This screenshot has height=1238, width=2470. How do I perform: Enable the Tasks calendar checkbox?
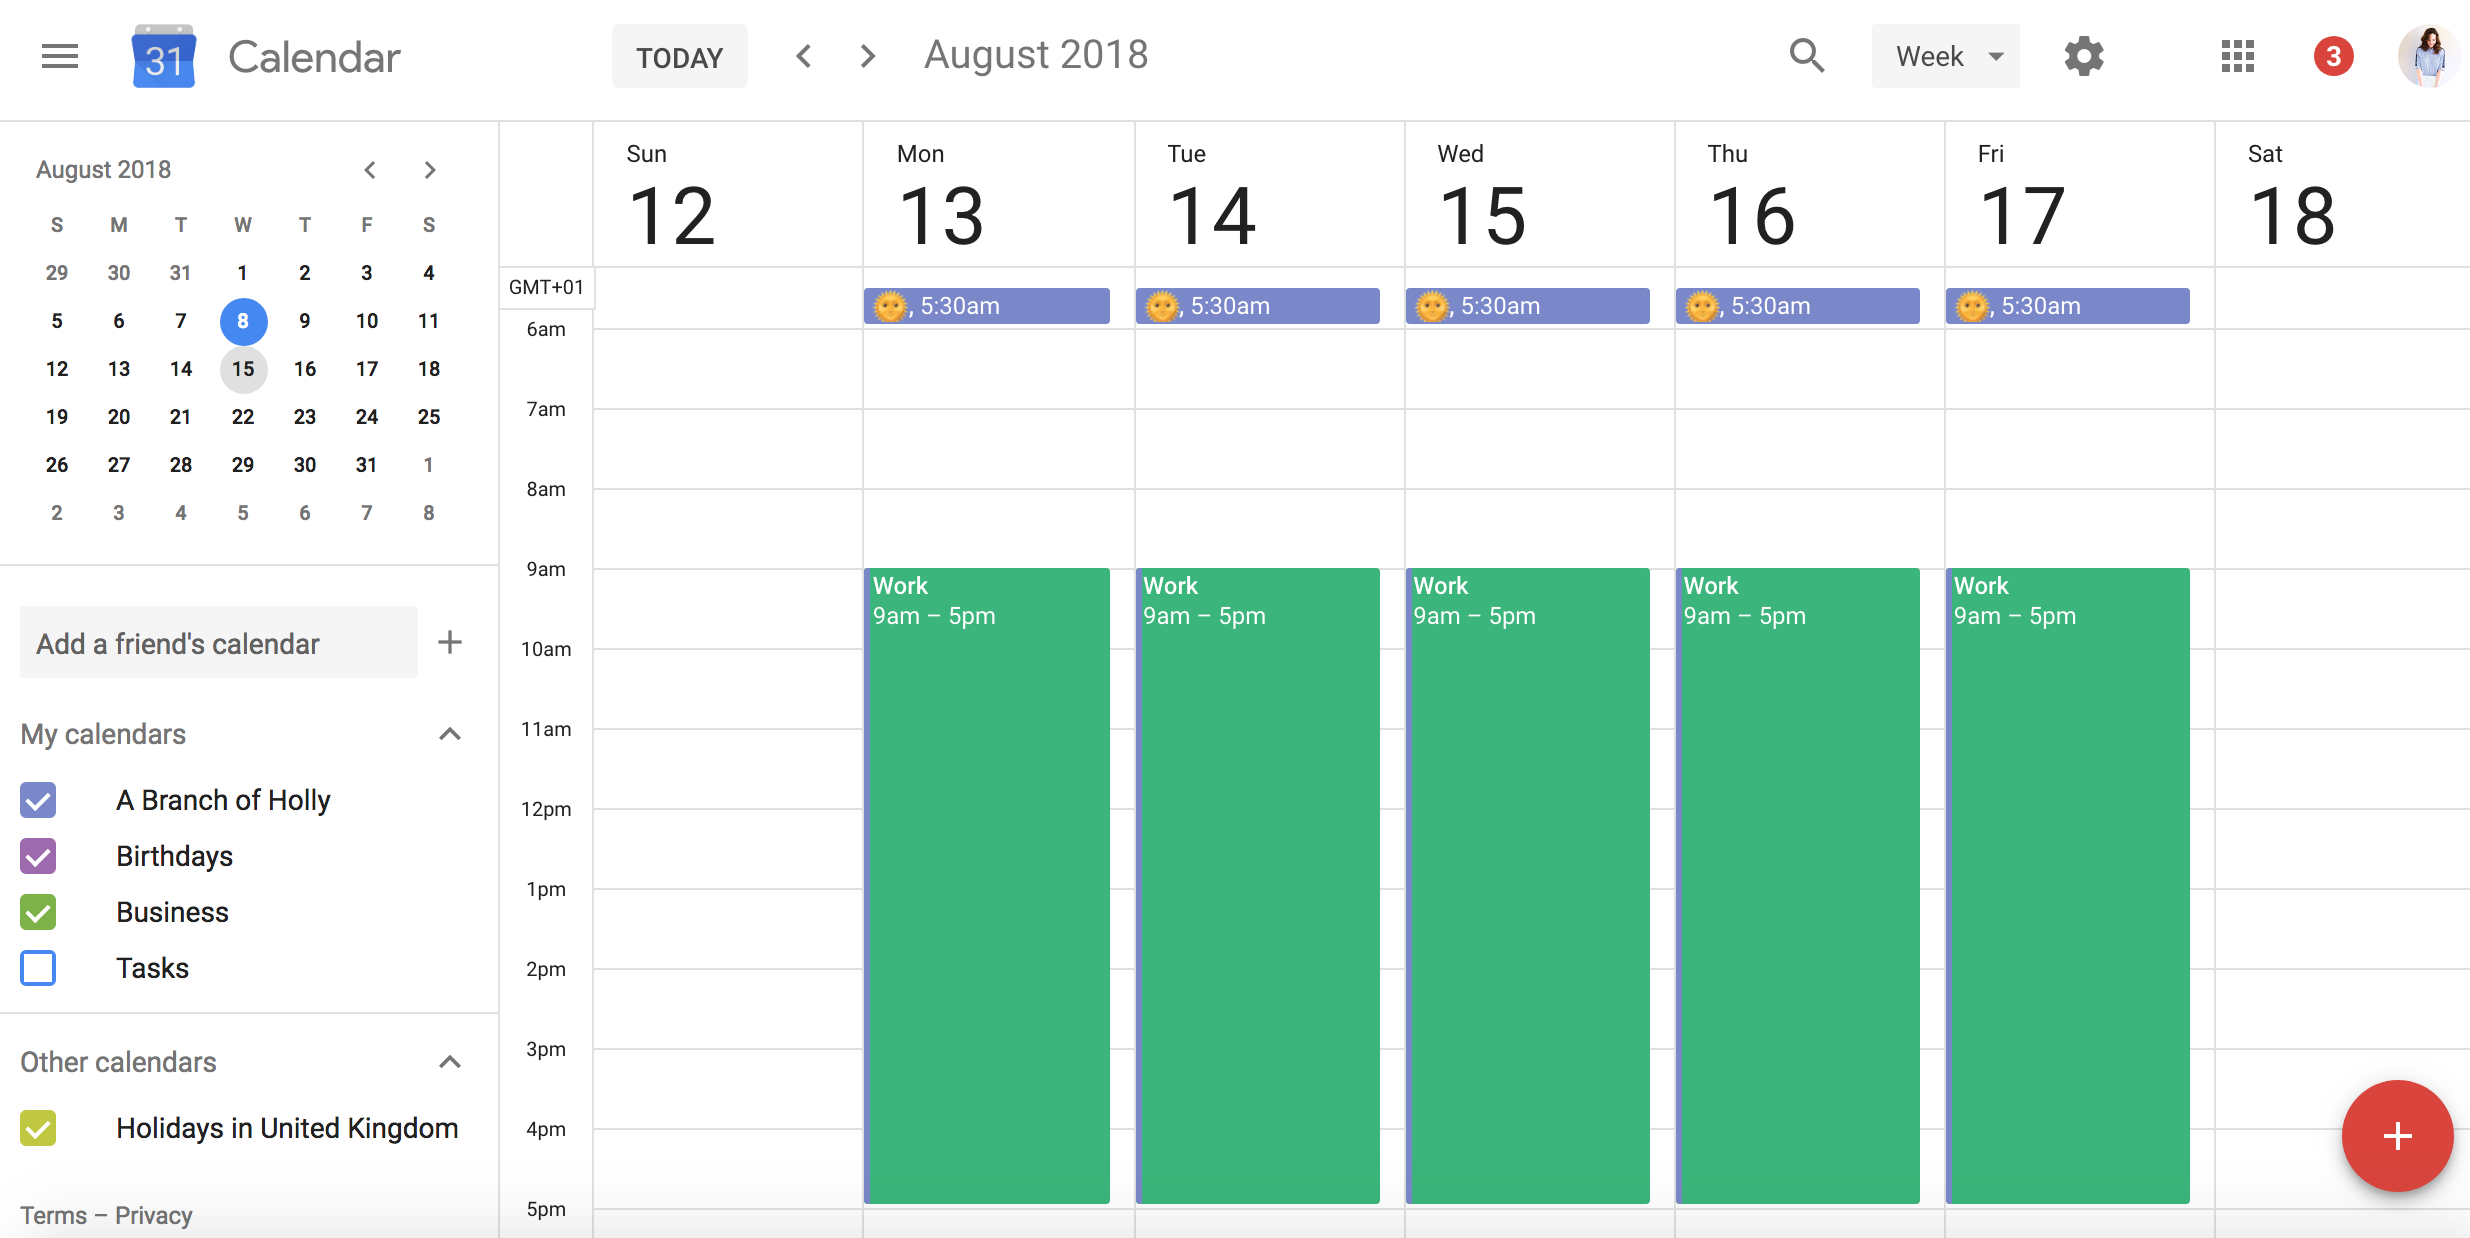38,968
